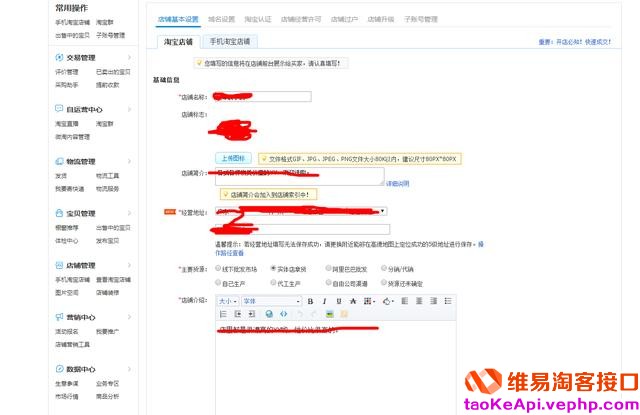Image resolution: width=640 pixels, height=415 pixels.
Task: Click the Redo arrow in the editor
Action: tap(314, 314)
